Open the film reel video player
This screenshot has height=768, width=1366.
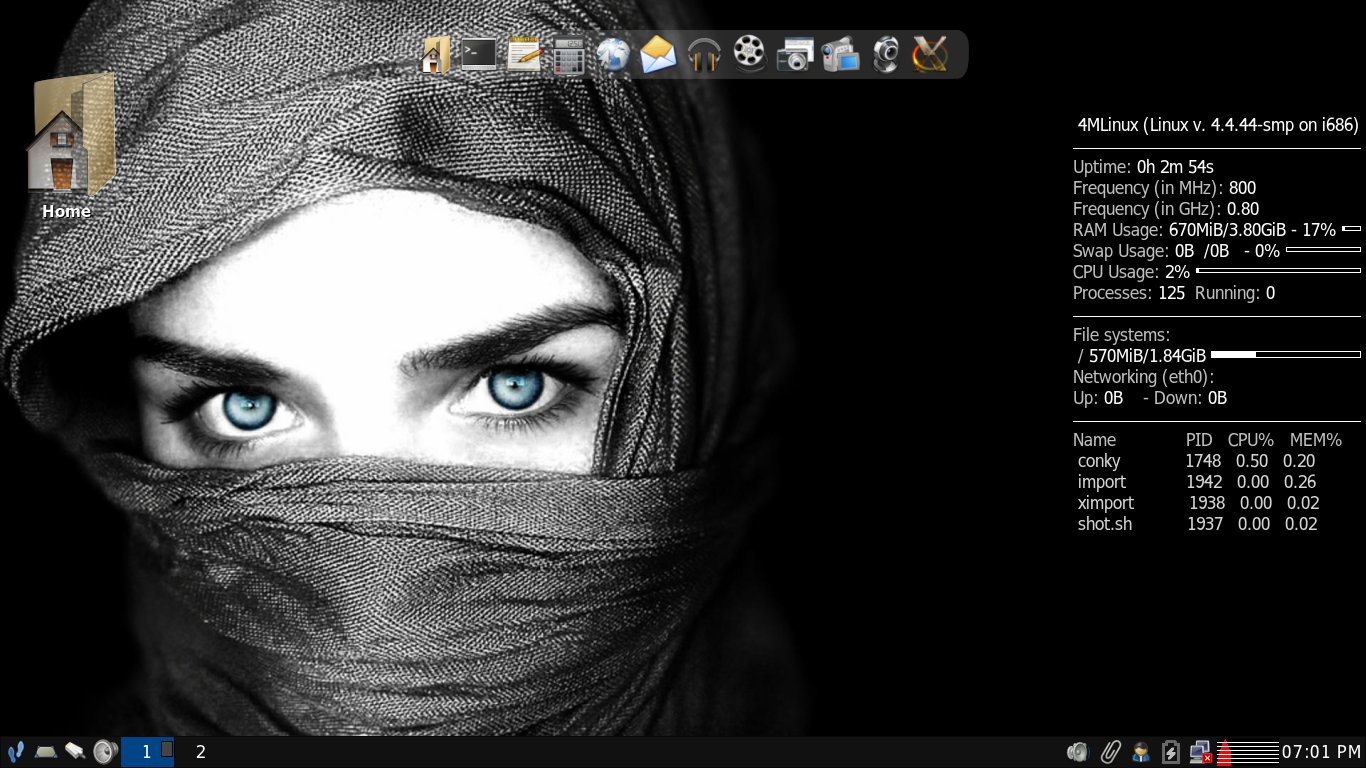click(749, 54)
